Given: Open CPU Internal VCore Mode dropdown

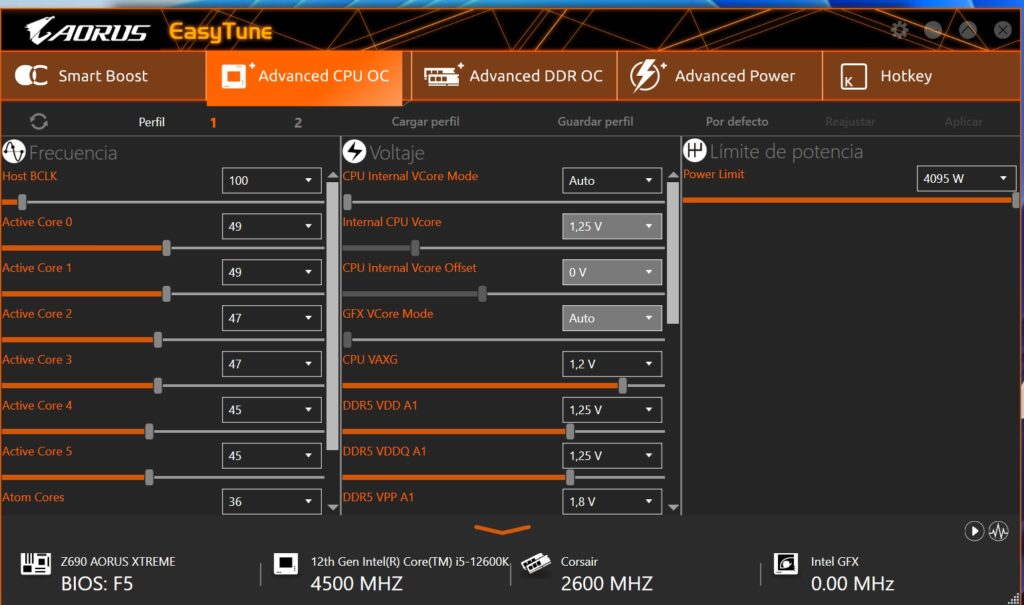Looking at the screenshot, I should [612, 180].
